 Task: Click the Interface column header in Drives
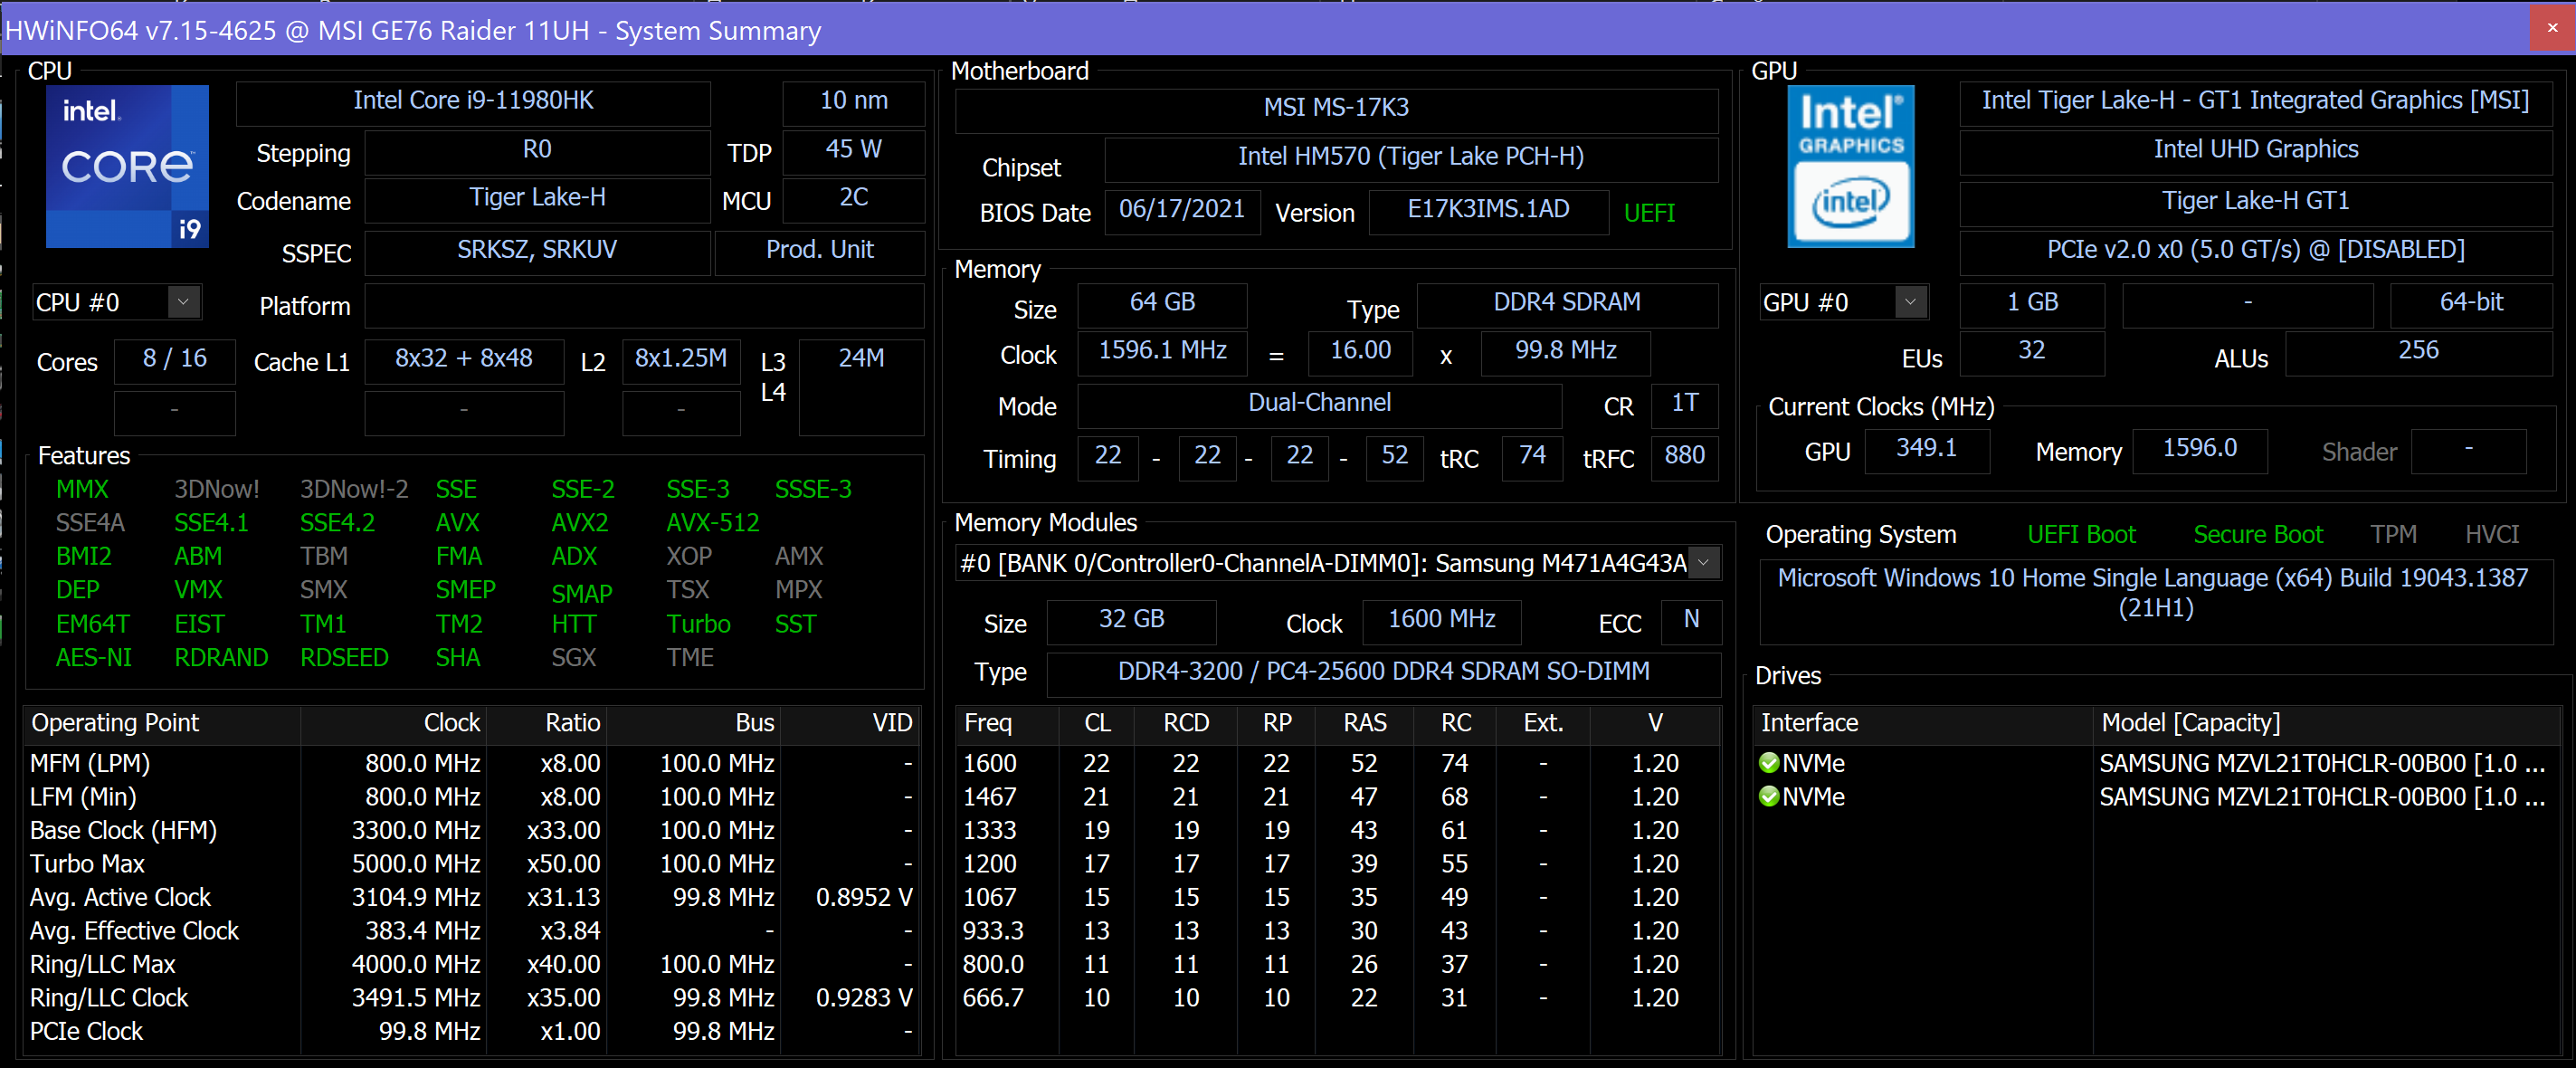1809,723
